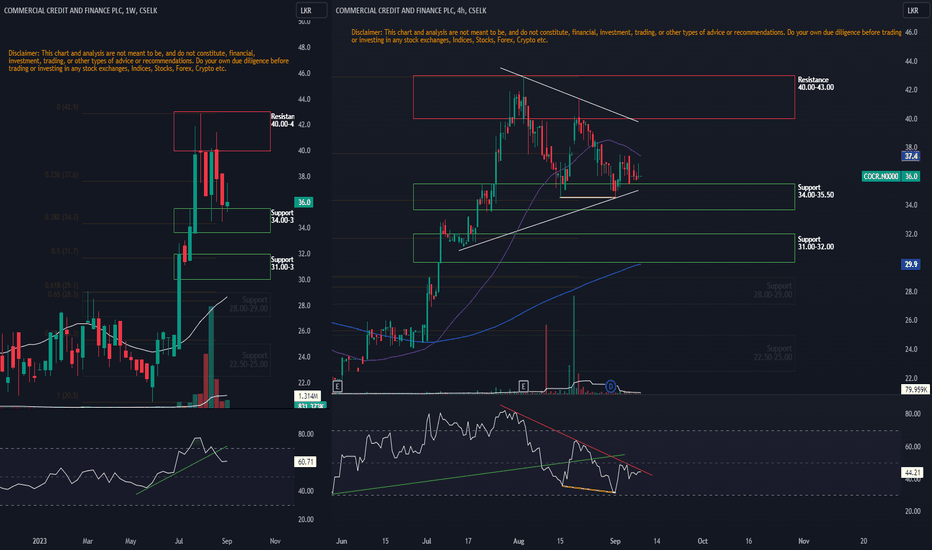Image resolution: width=932 pixels, height=550 pixels.
Task: Click the 36.0 price tag on the weekly chart
Action: pyautogui.click(x=304, y=202)
